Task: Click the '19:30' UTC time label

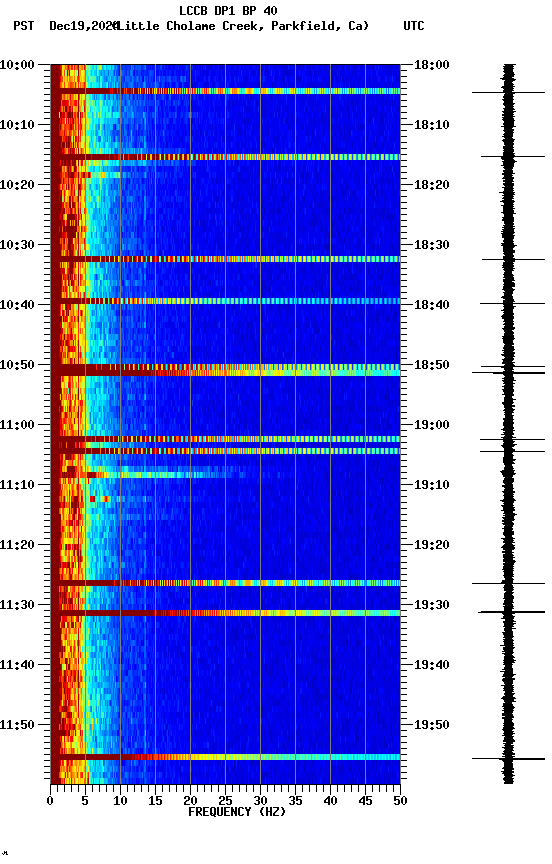Action: 432,605
